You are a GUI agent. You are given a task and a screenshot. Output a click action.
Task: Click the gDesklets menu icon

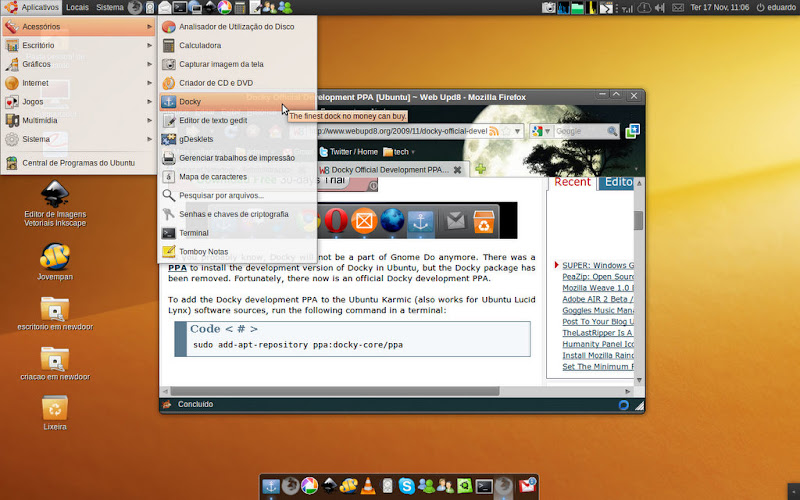[x=168, y=139]
